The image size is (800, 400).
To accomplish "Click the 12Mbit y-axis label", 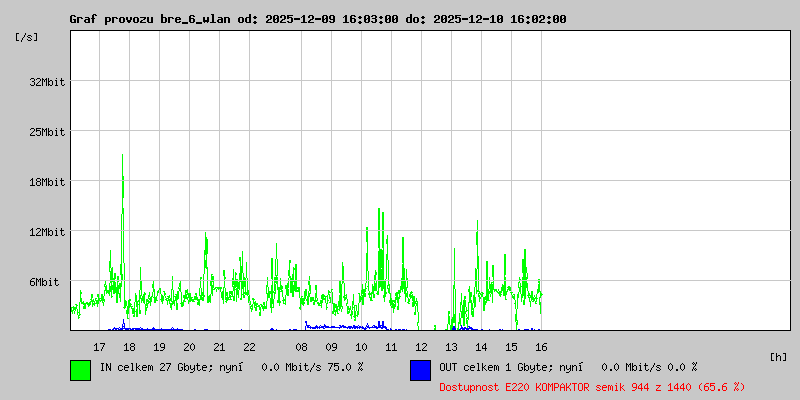I will pos(47,232).
